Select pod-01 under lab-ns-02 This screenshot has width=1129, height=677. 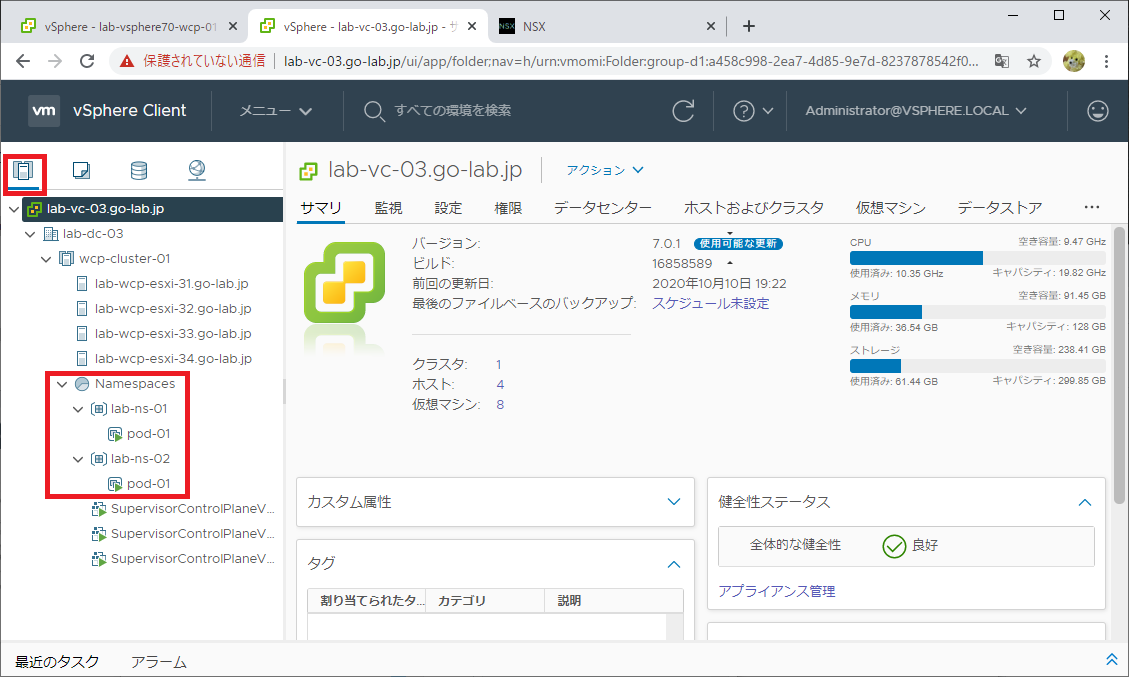click(x=148, y=484)
